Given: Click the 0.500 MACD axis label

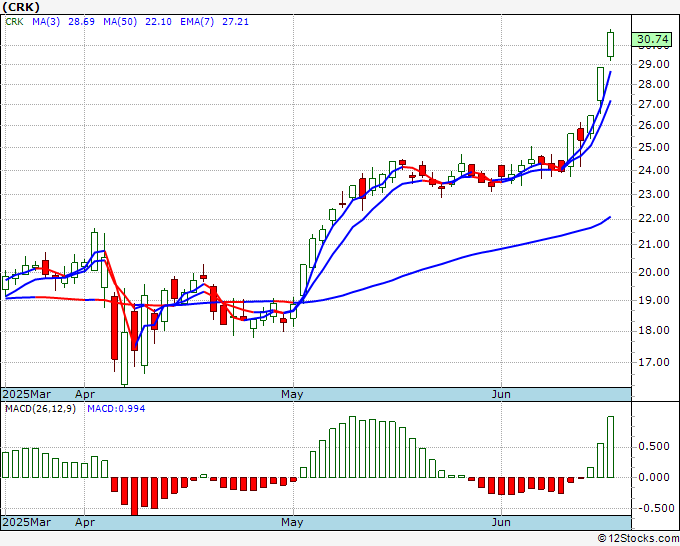Looking at the screenshot, I should [654, 447].
